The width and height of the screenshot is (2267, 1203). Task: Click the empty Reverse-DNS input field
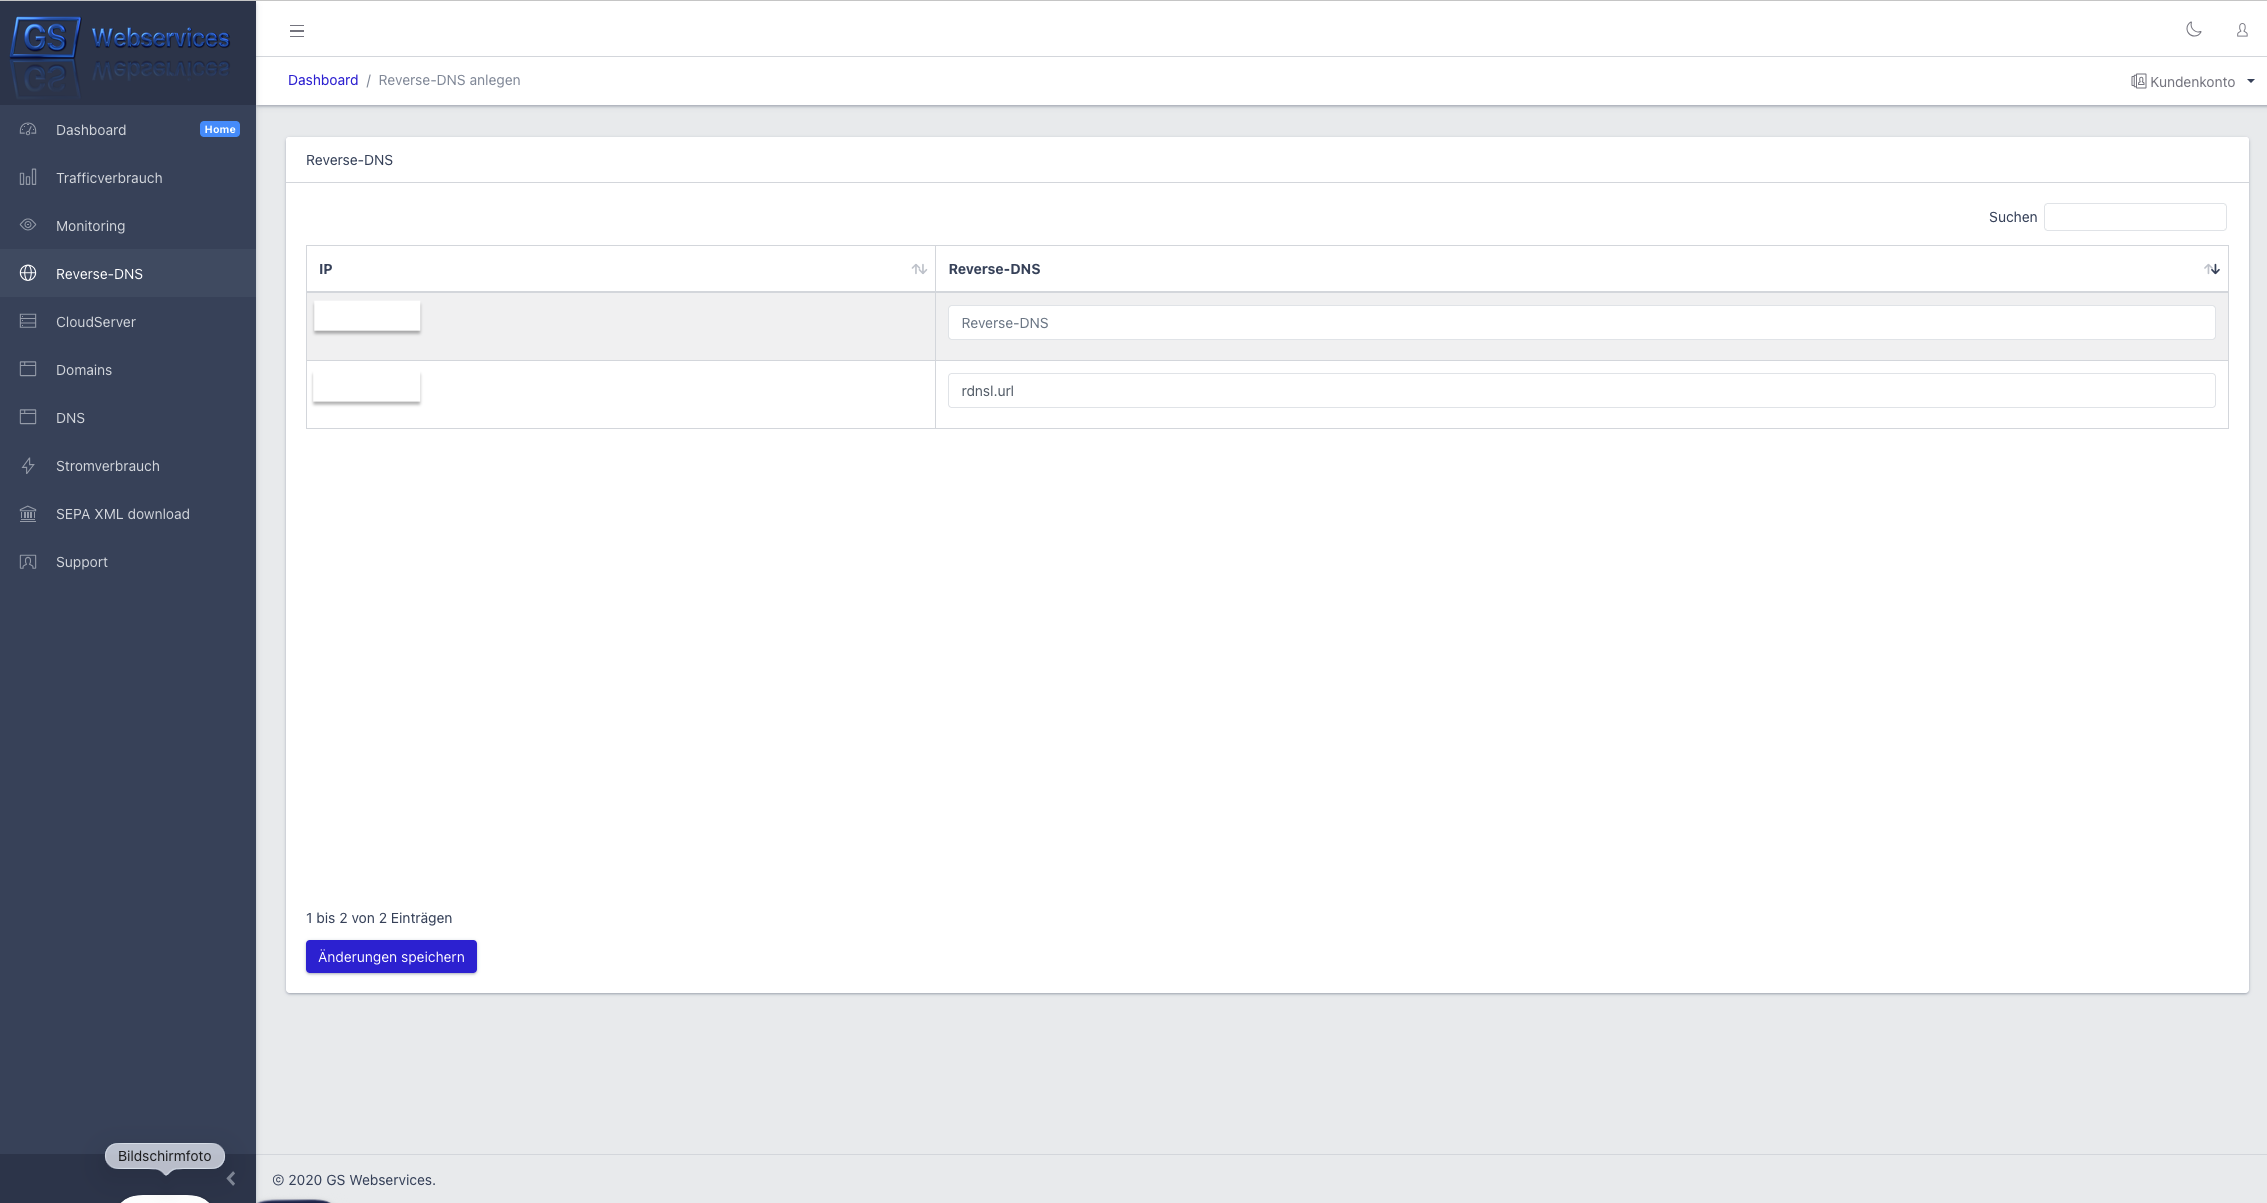click(x=1581, y=323)
